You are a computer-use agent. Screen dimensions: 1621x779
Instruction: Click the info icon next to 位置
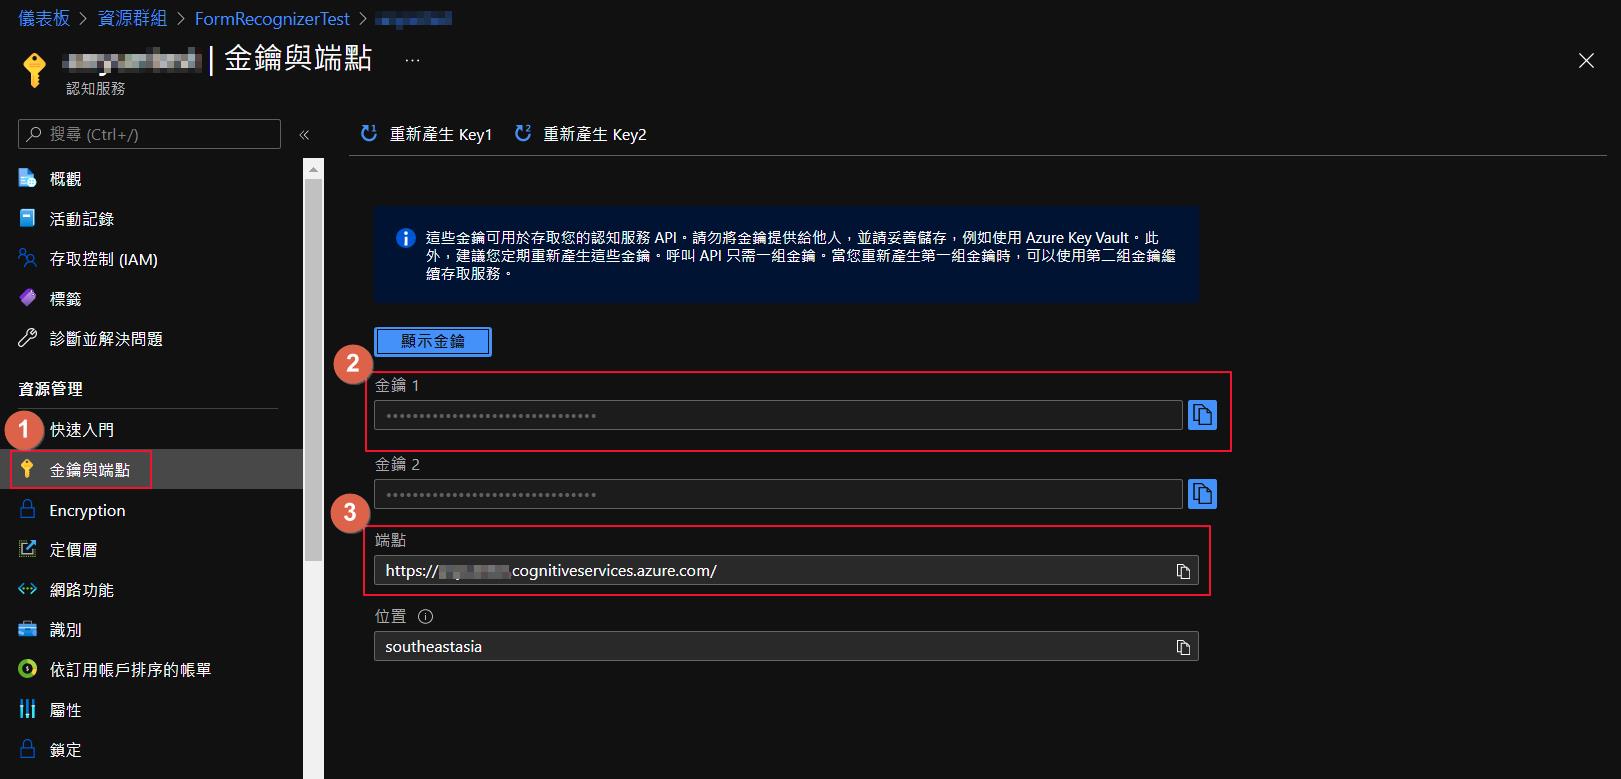click(x=425, y=616)
